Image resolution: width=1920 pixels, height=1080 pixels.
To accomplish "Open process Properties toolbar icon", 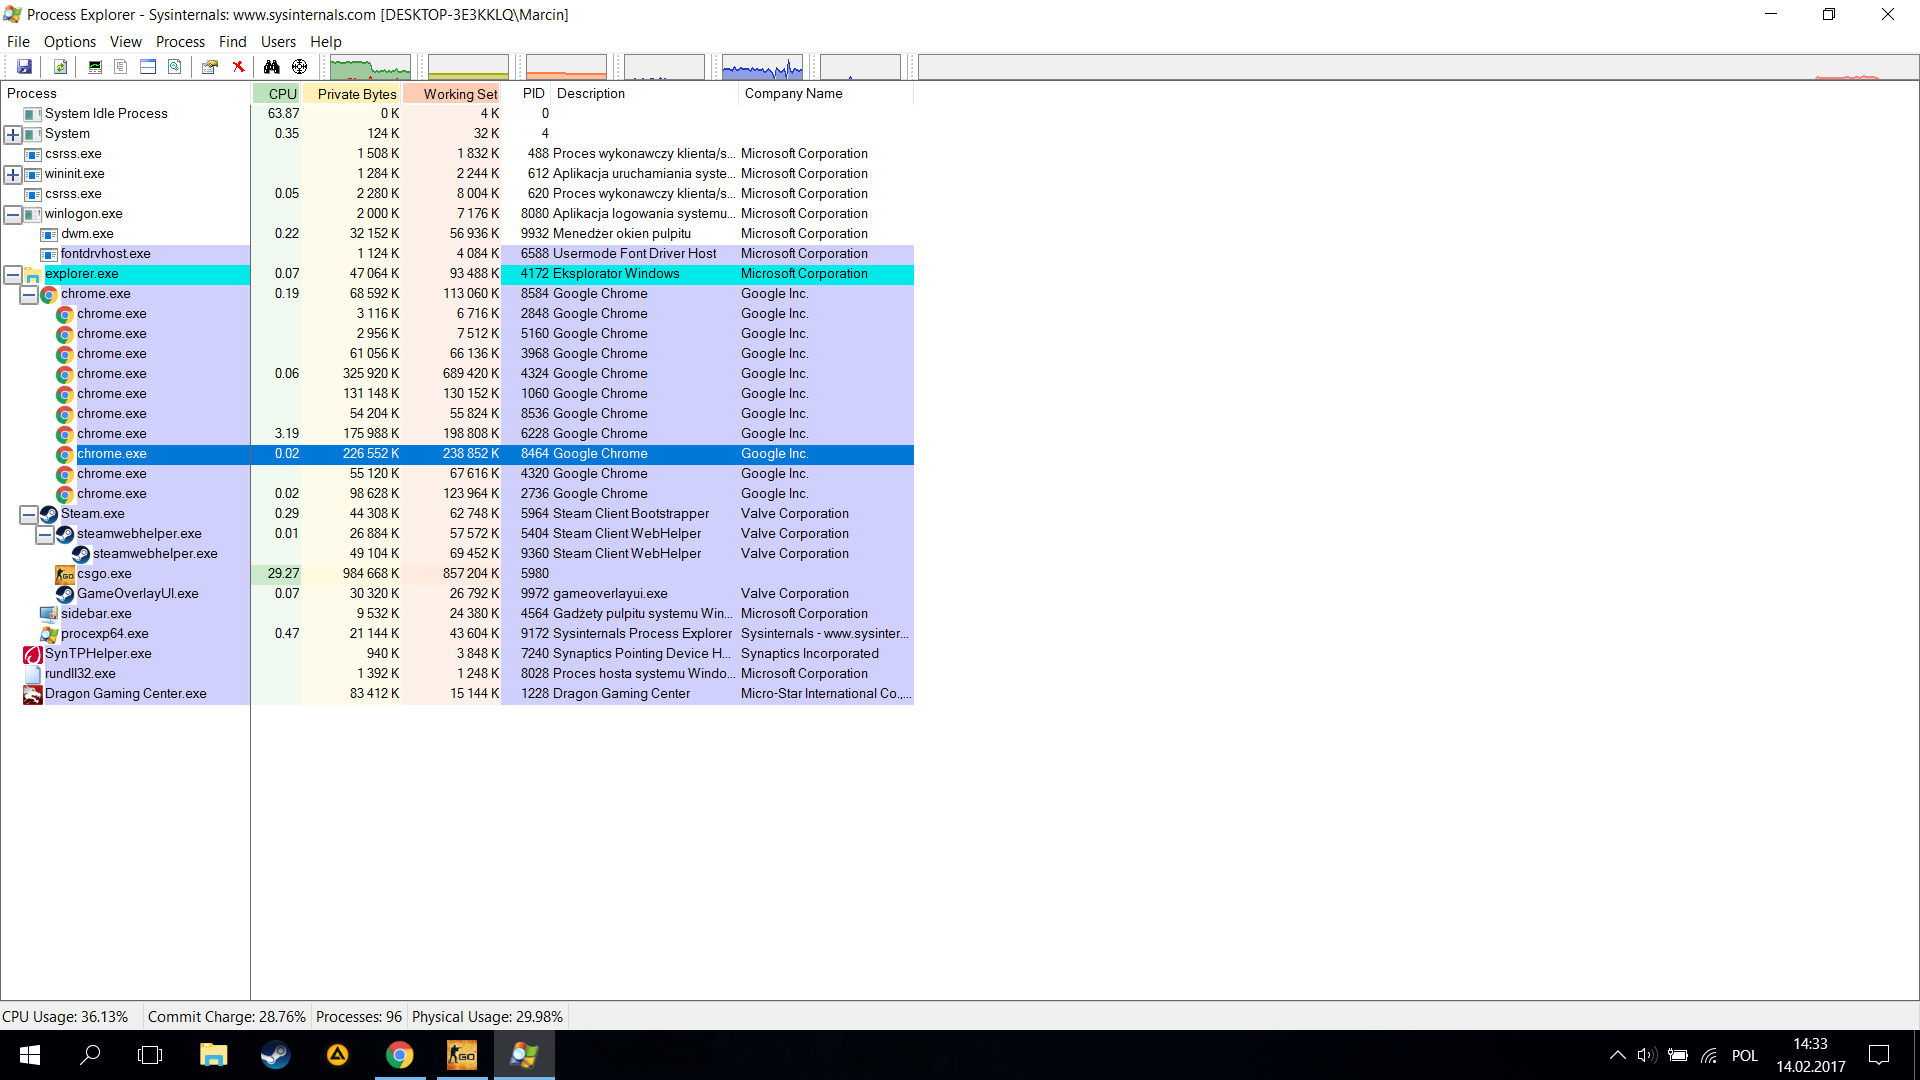I will click(210, 67).
